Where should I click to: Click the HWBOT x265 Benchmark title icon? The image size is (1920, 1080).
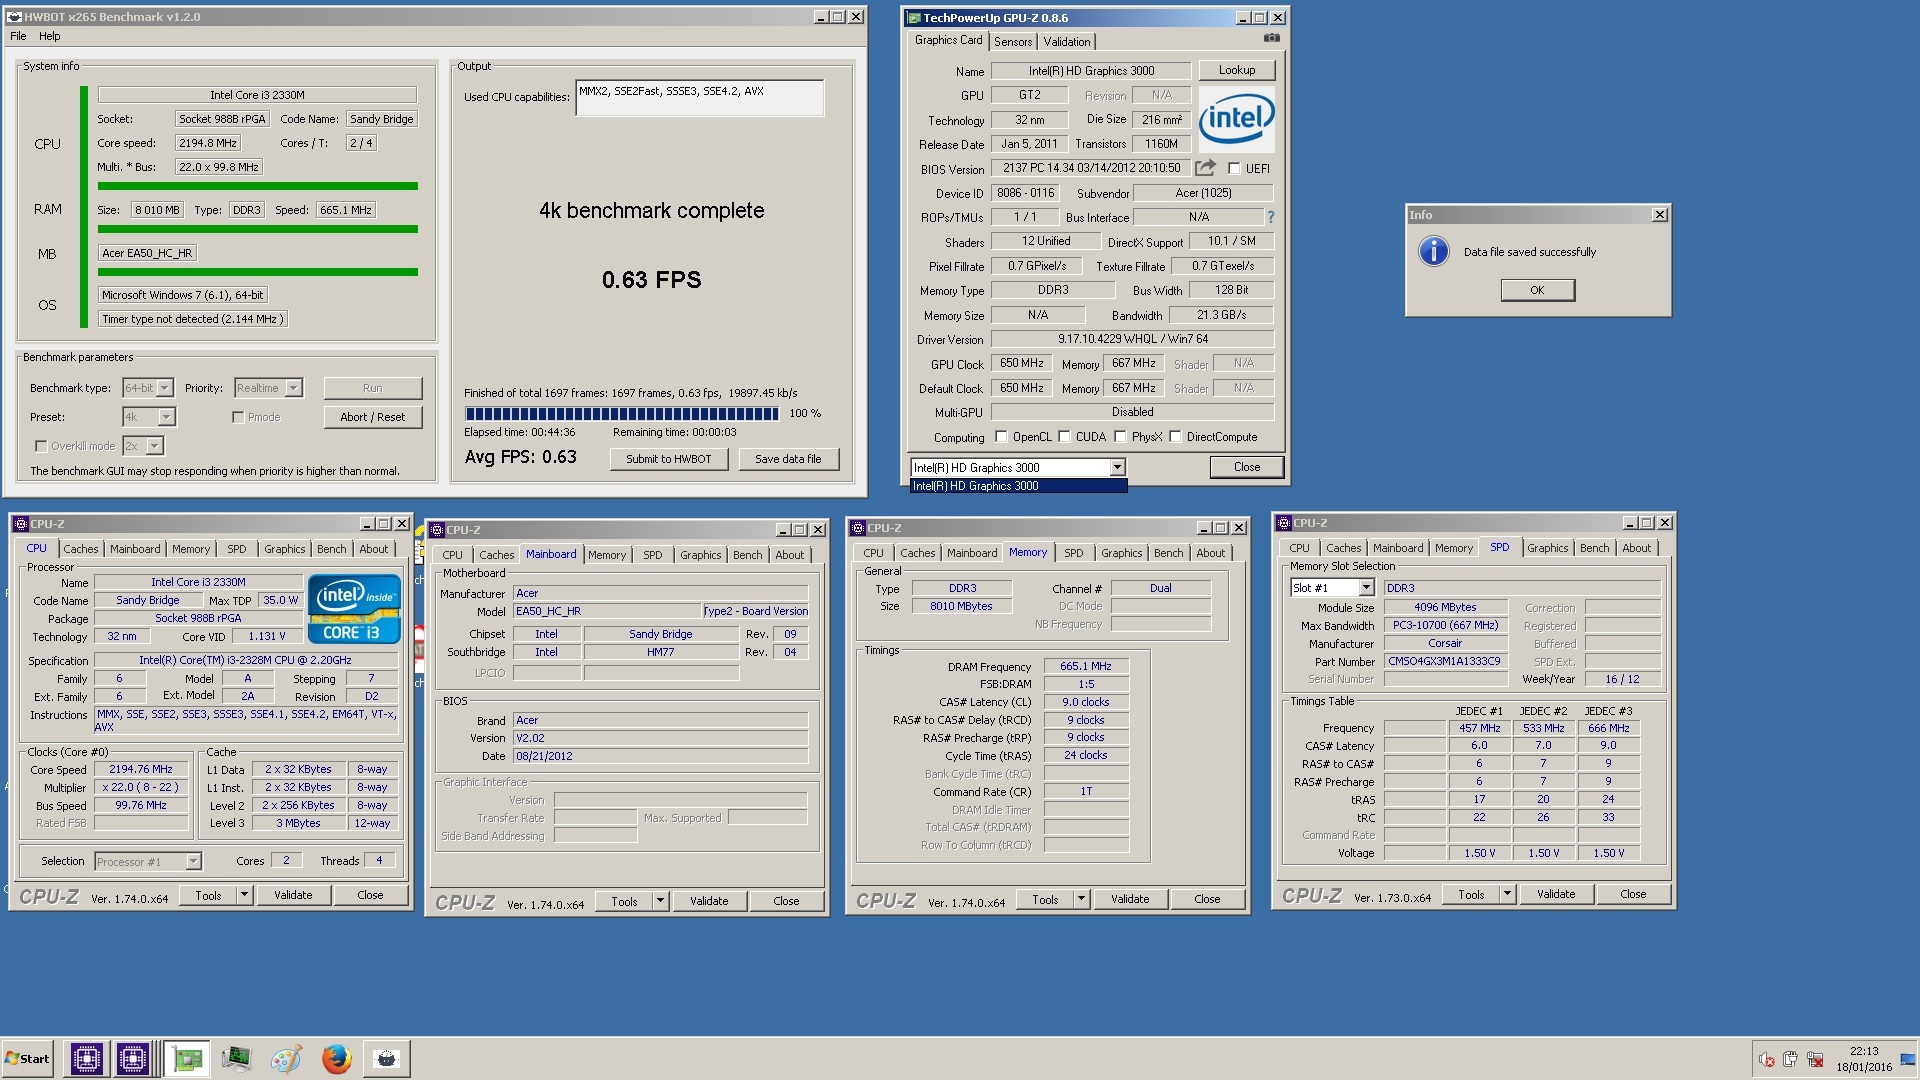point(14,17)
